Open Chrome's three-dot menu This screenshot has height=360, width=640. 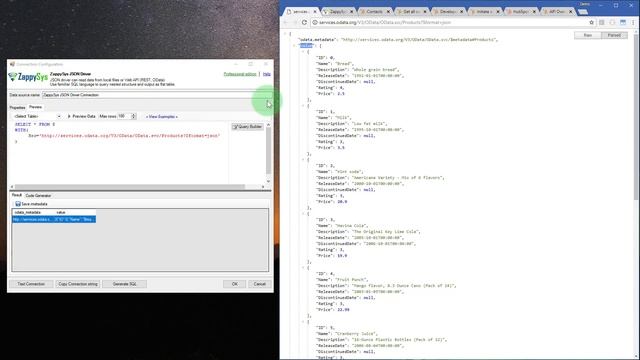click(633, 22)
